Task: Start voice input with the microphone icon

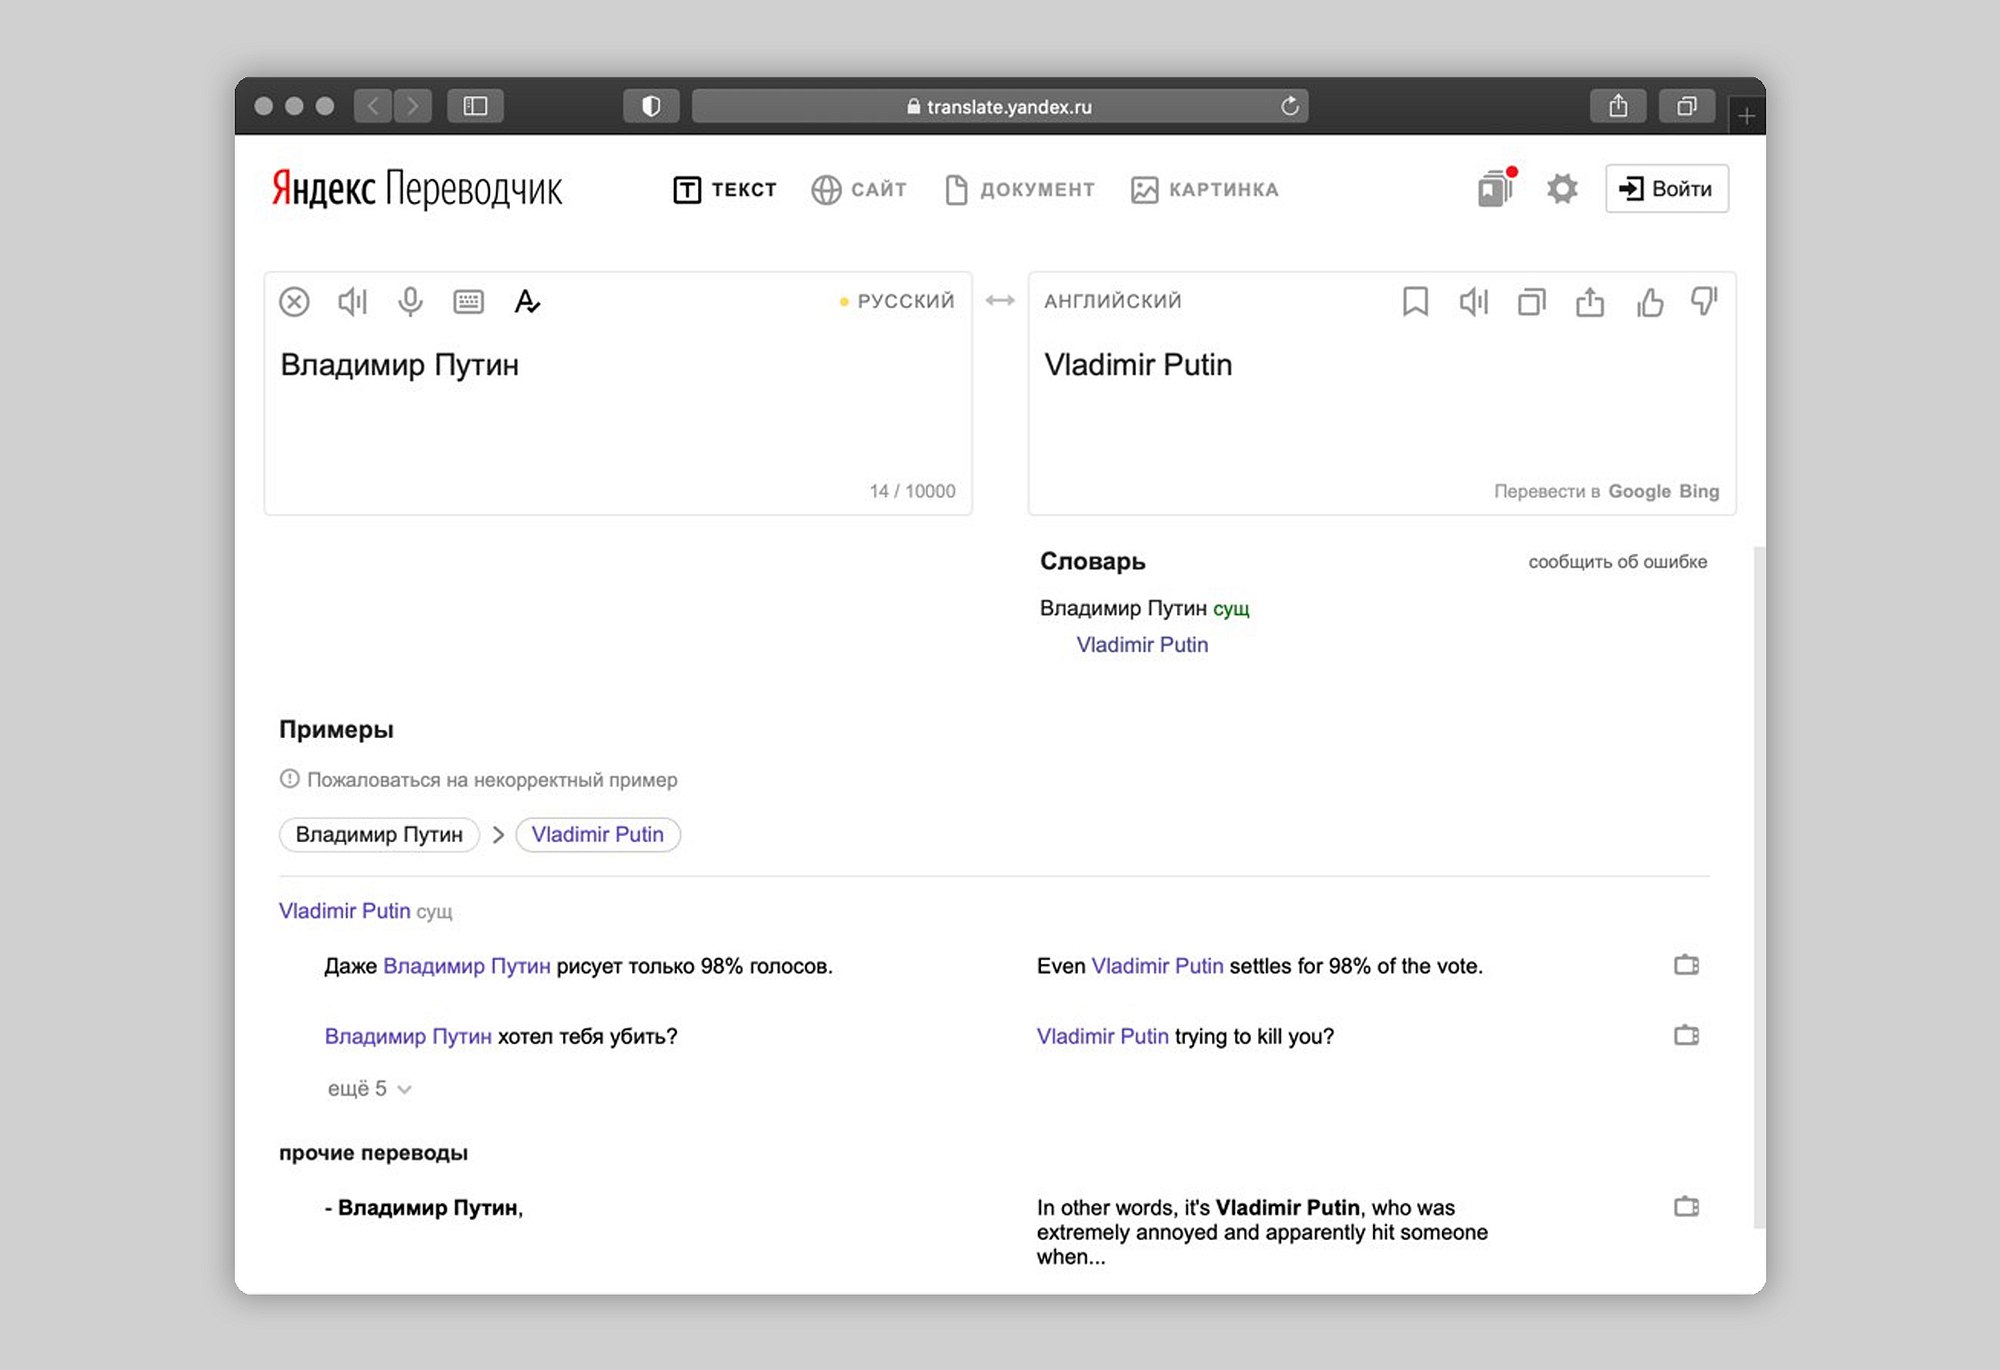Action: click(410, 301)
